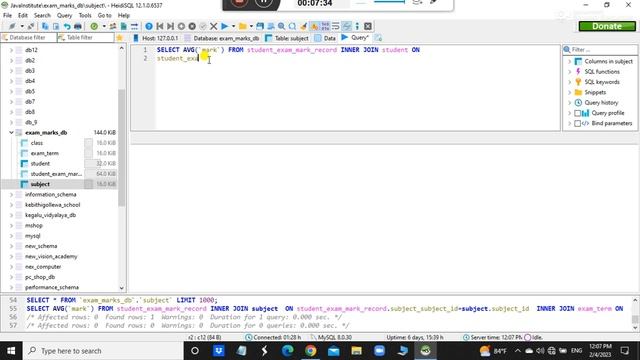Click the Windows Start button
This screenshot has width=640, height=360.
point(11,351)
